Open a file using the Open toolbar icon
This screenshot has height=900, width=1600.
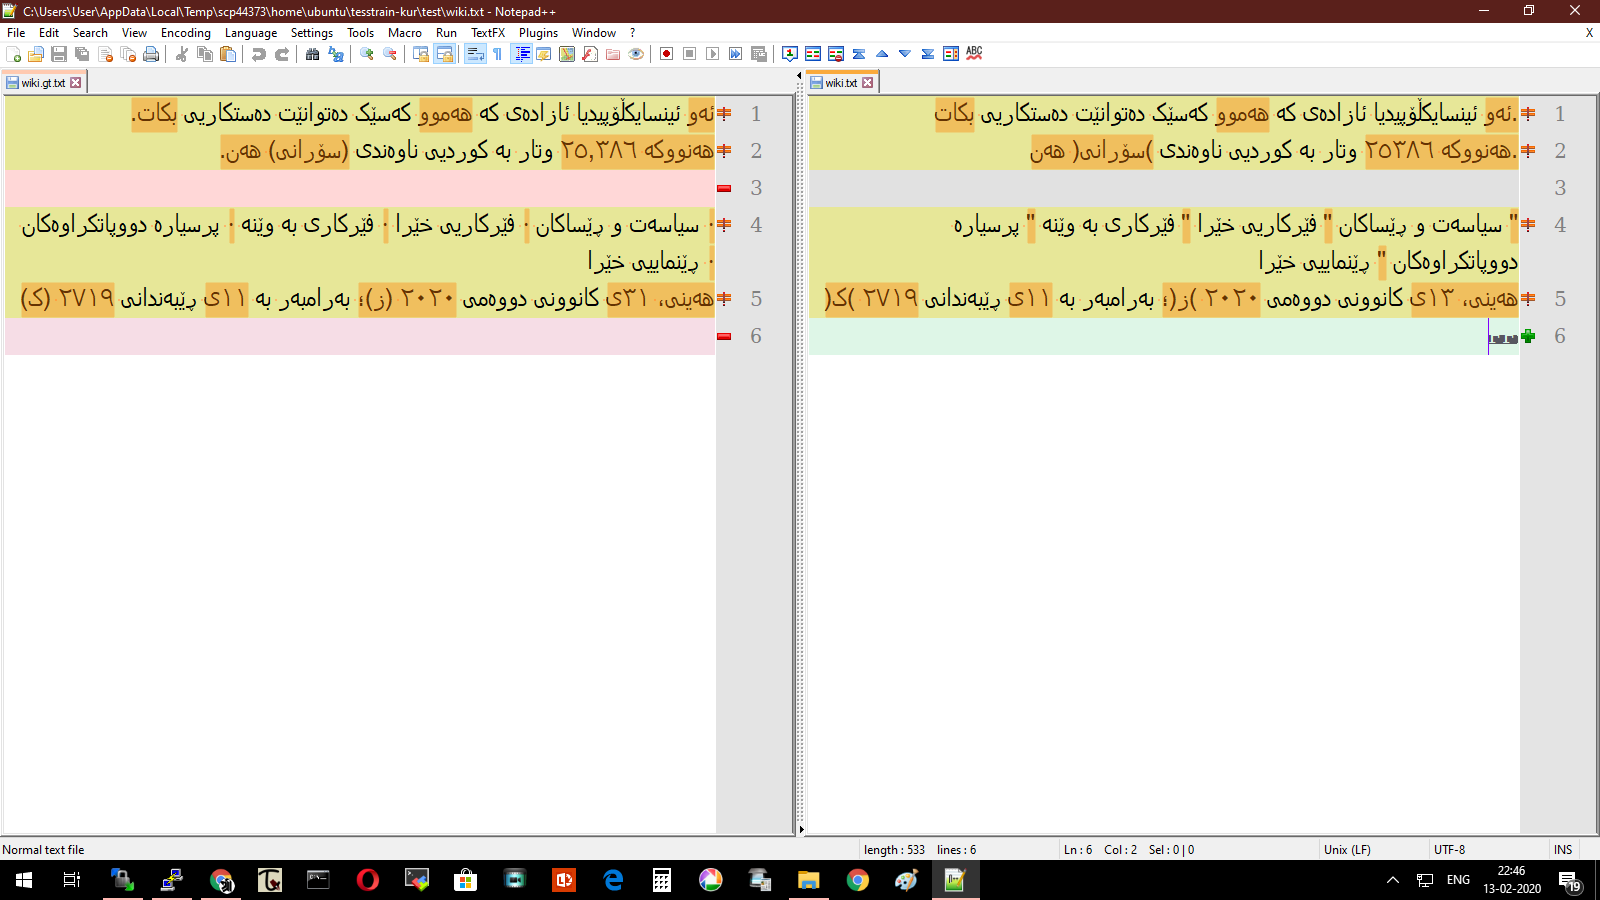coord(35,54)
